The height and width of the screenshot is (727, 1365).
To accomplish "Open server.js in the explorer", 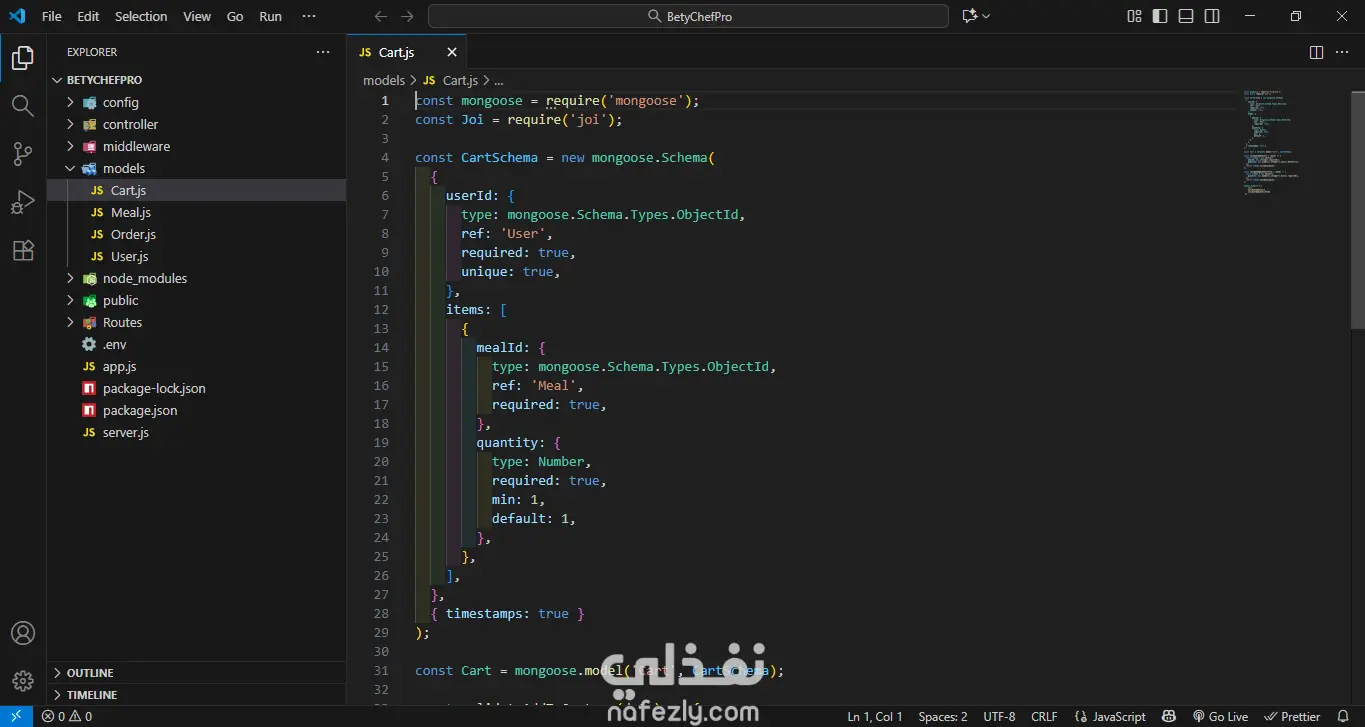I will click(196, 432).
